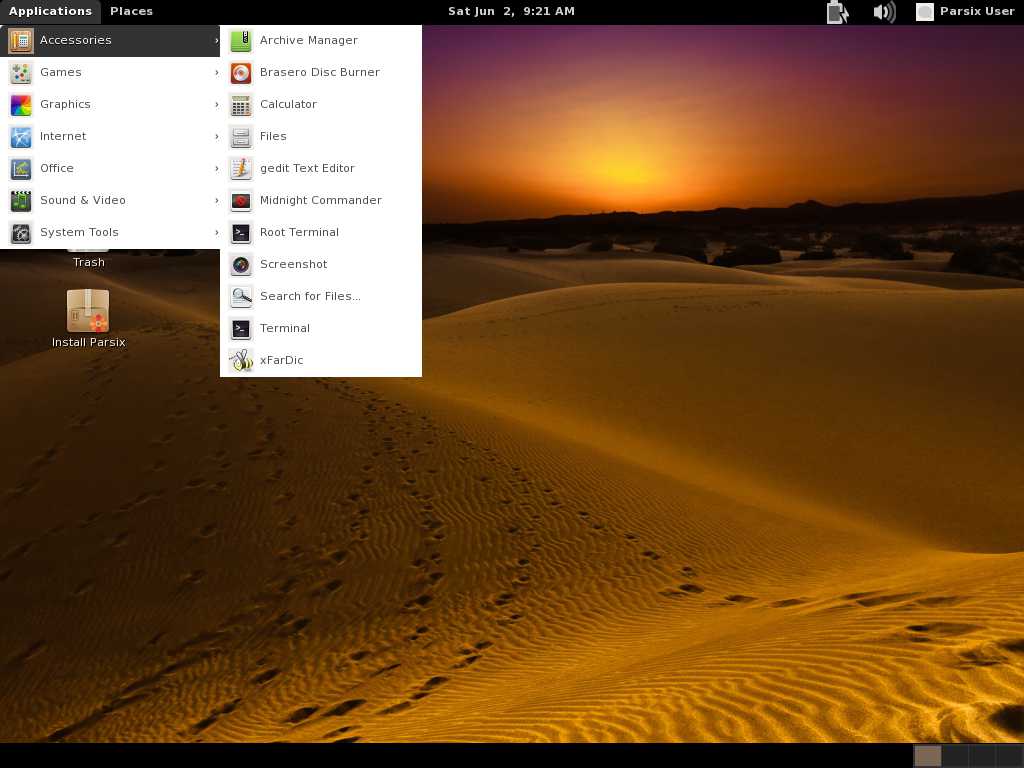1024x768 pixels.
Task: Start the Screenshot tool icon
Action: click(241, 265)
